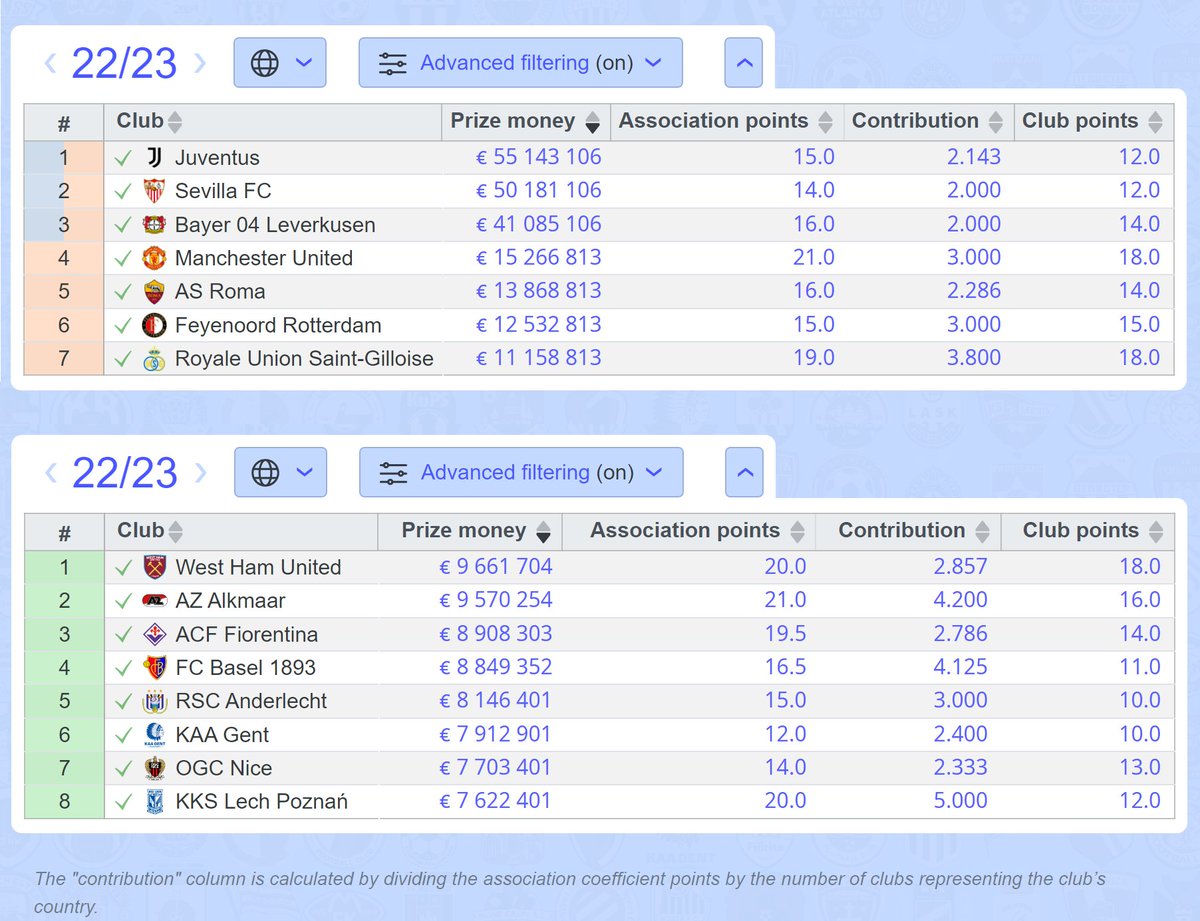
Task: Sort bottom table by Association points
Action: pyautogui.click(x=797, y=531)
